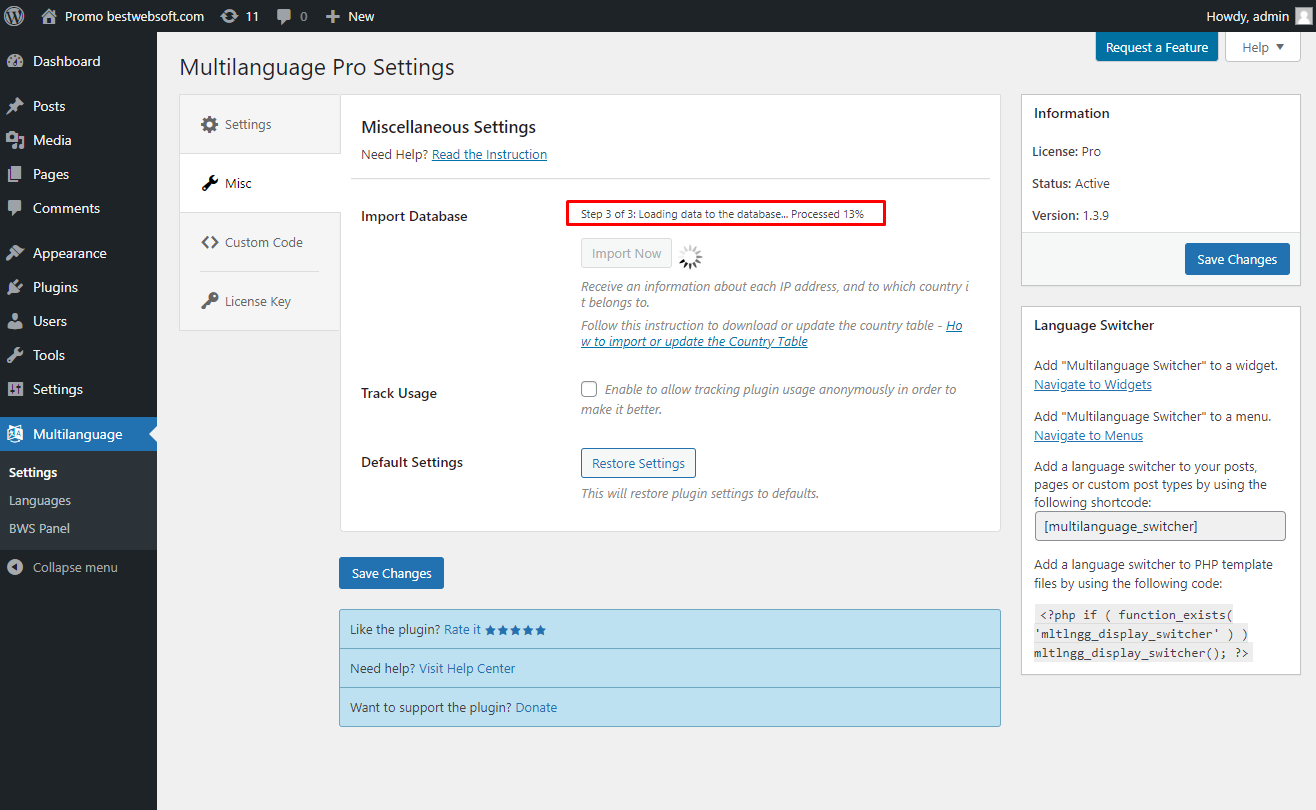1316x810 pixels.
Task: Click the Pages icon in sidebar
Action: coord(15,174)
